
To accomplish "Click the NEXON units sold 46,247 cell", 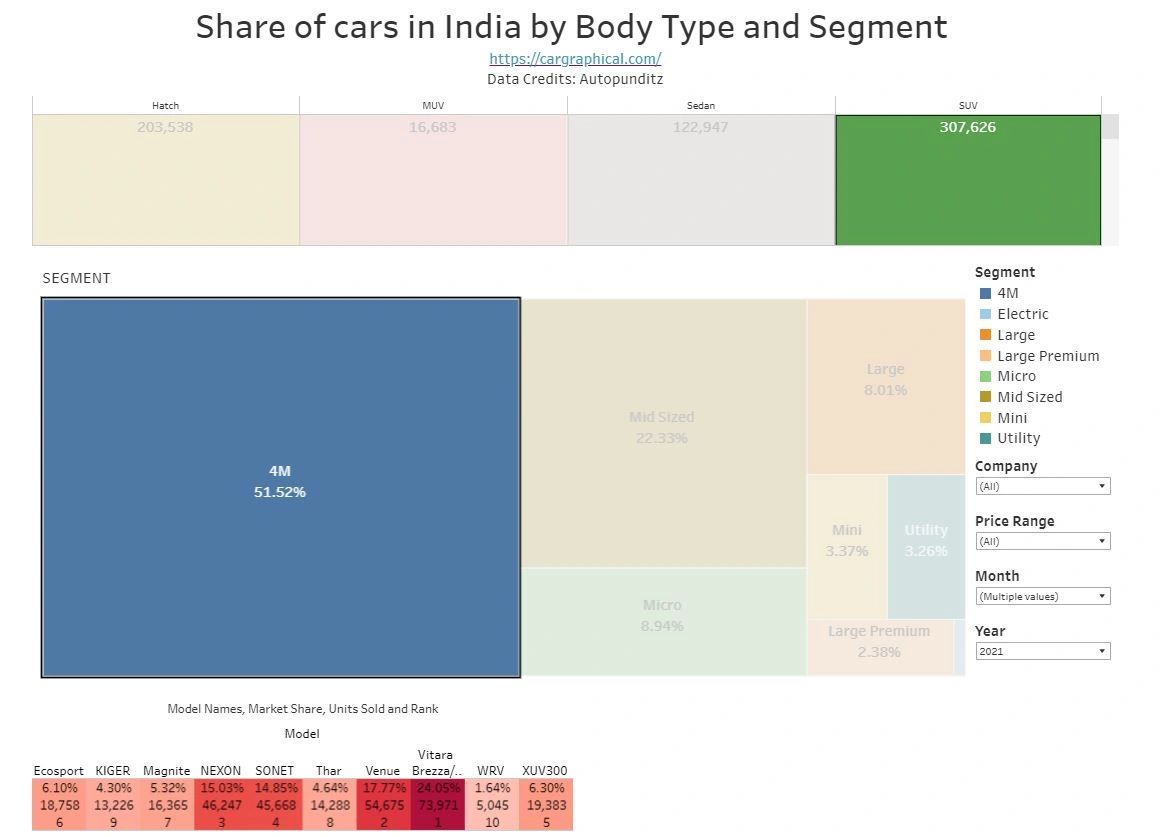I will point(221,805).
